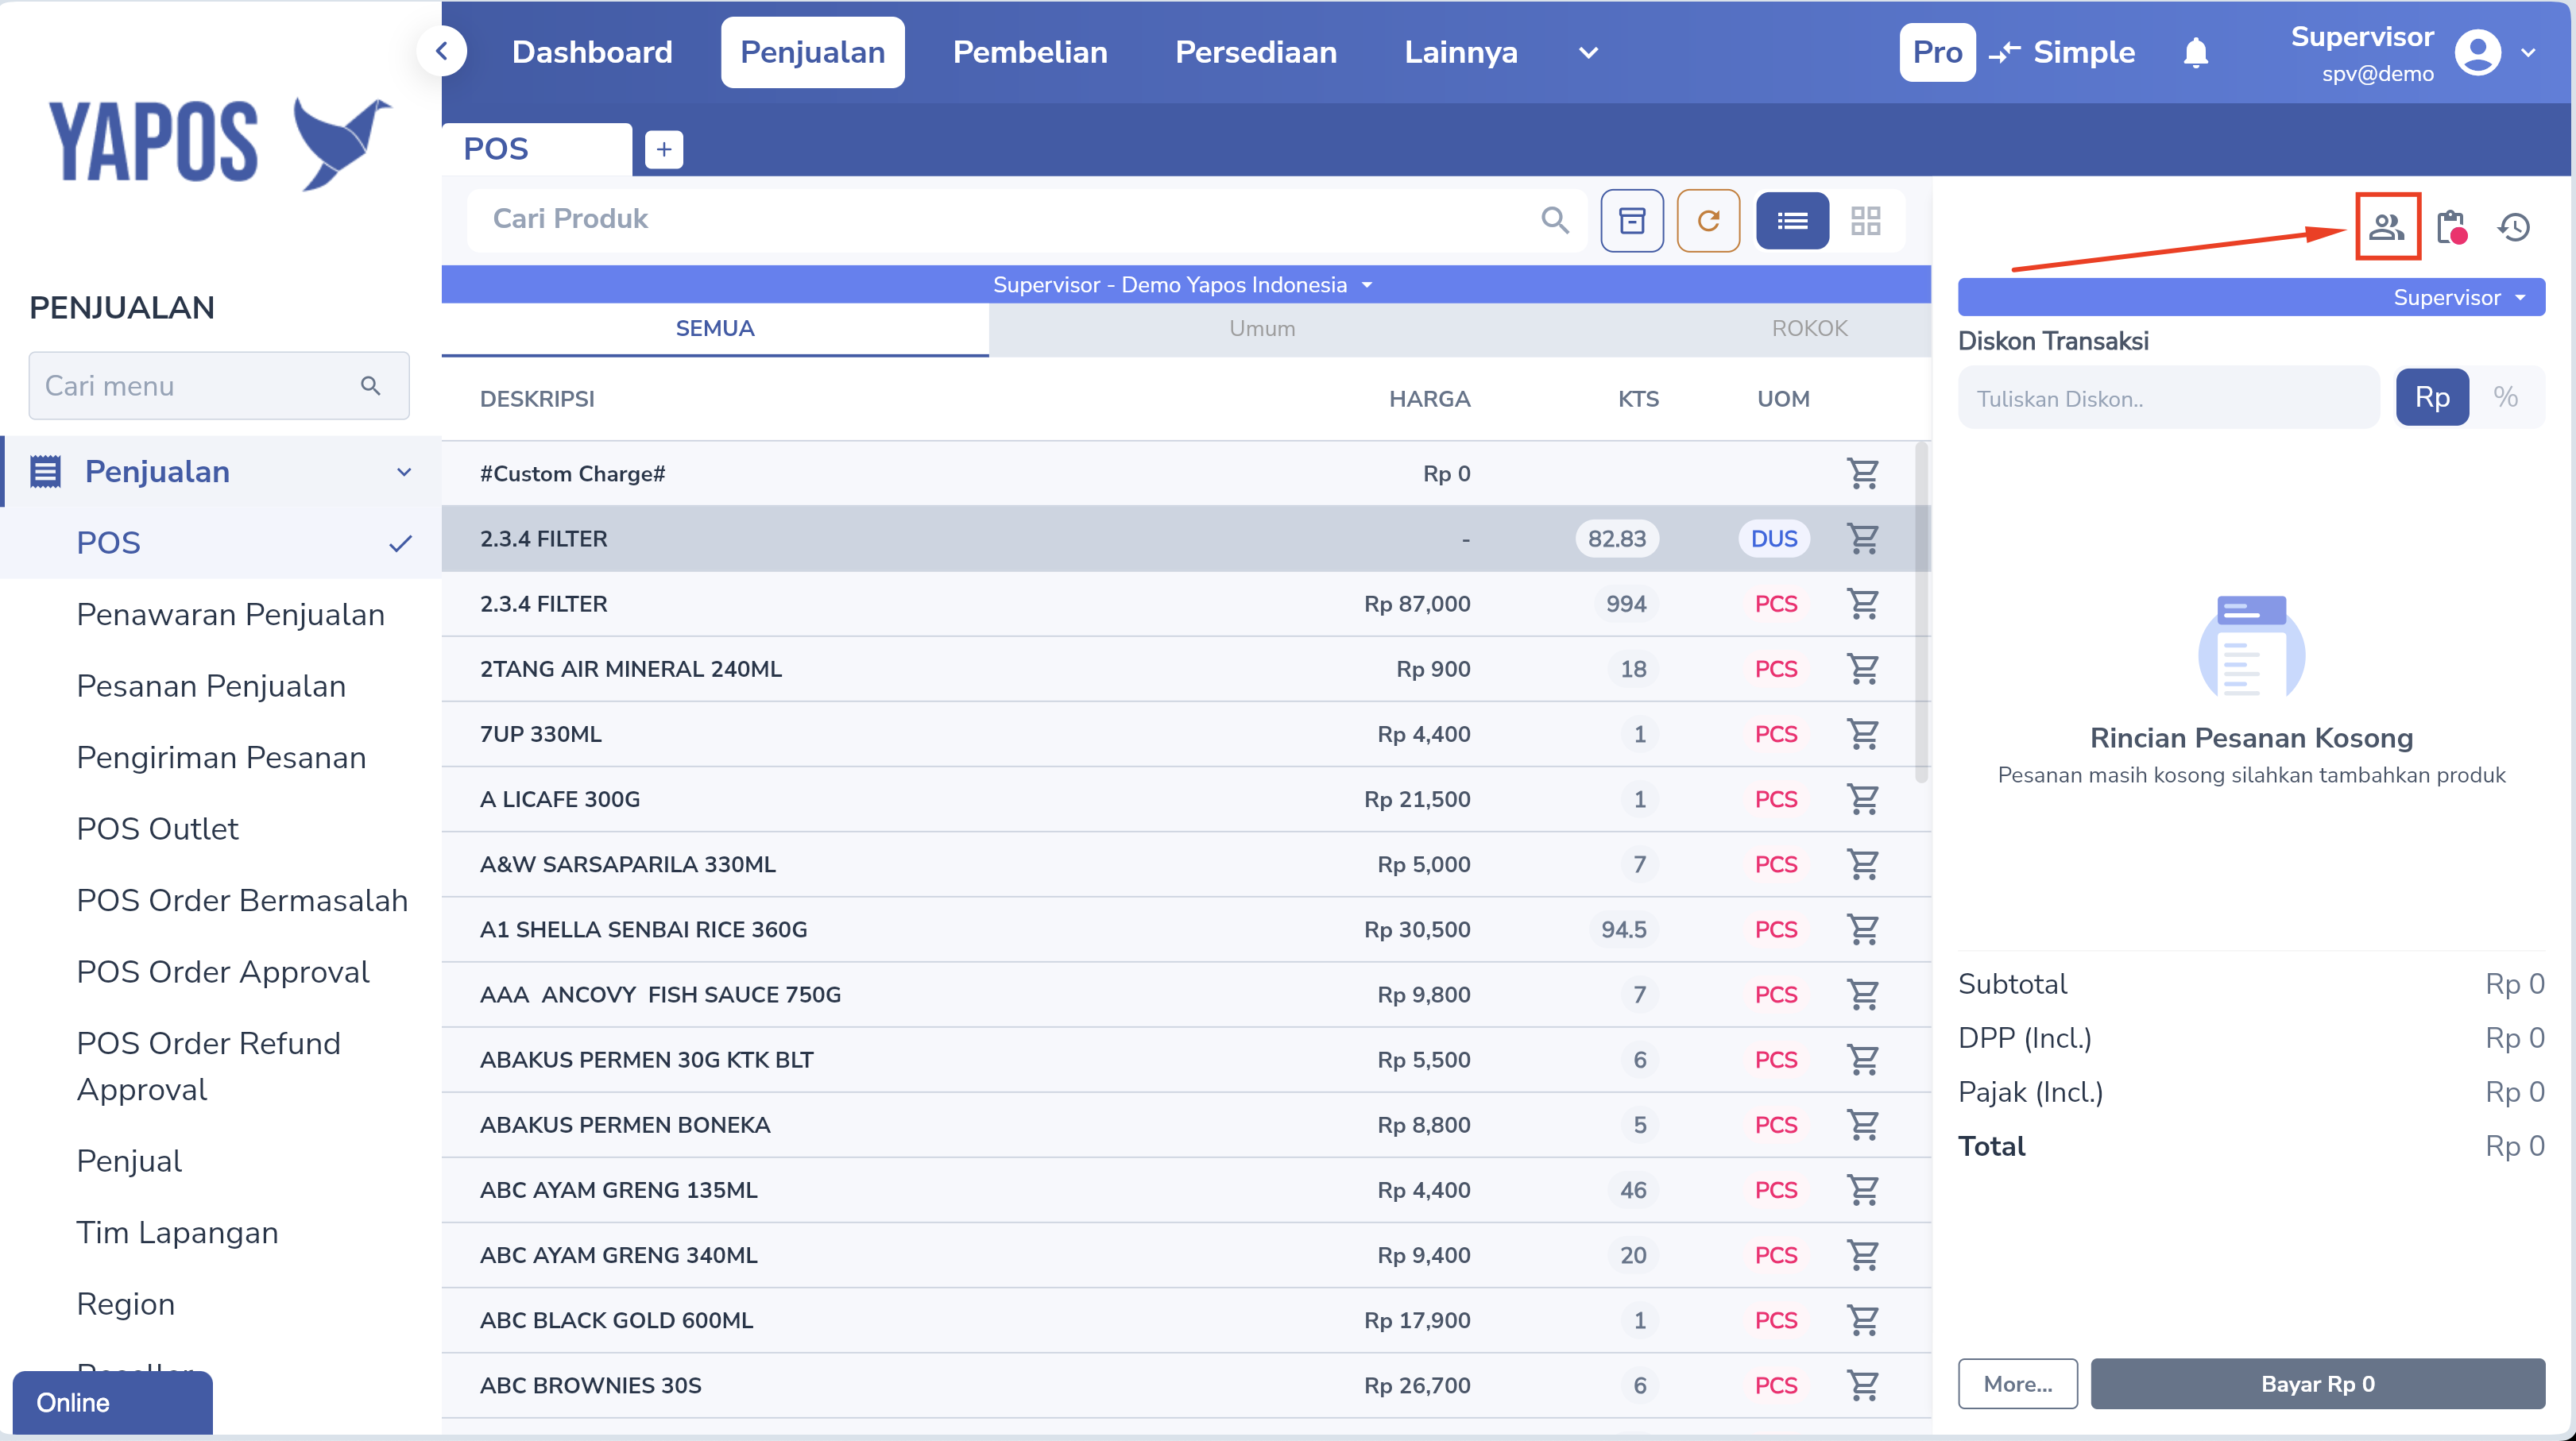Add ABAKUS PERMEN BONEKA to cart
This screenshot has height=1441, width=2576.
tap(1862, 1124)
